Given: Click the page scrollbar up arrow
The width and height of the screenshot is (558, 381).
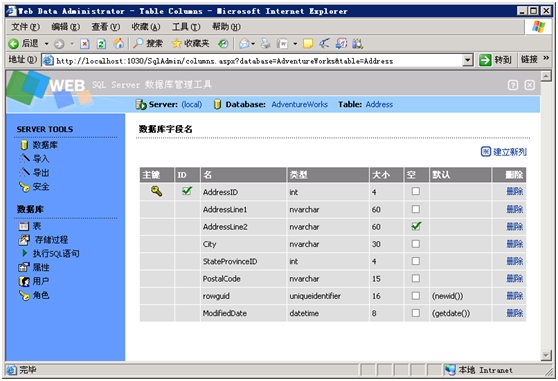Looking at the screenshot, I should 546,75.
